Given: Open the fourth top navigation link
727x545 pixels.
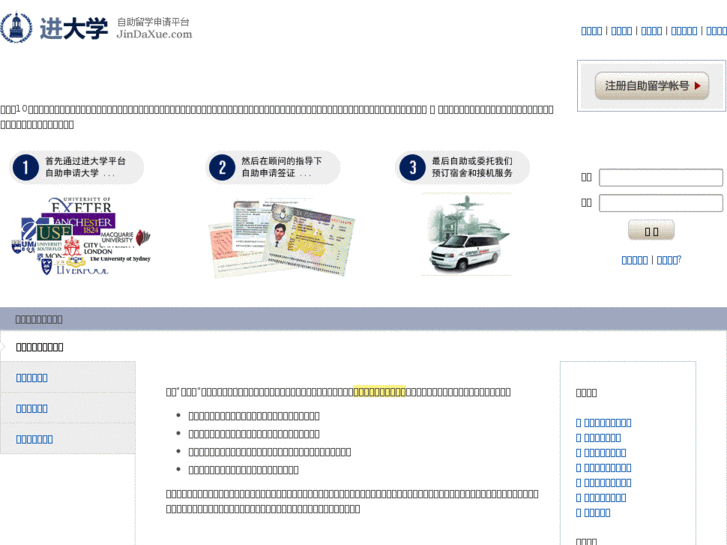Looking at the screenshot, I should tap(684, 31).
